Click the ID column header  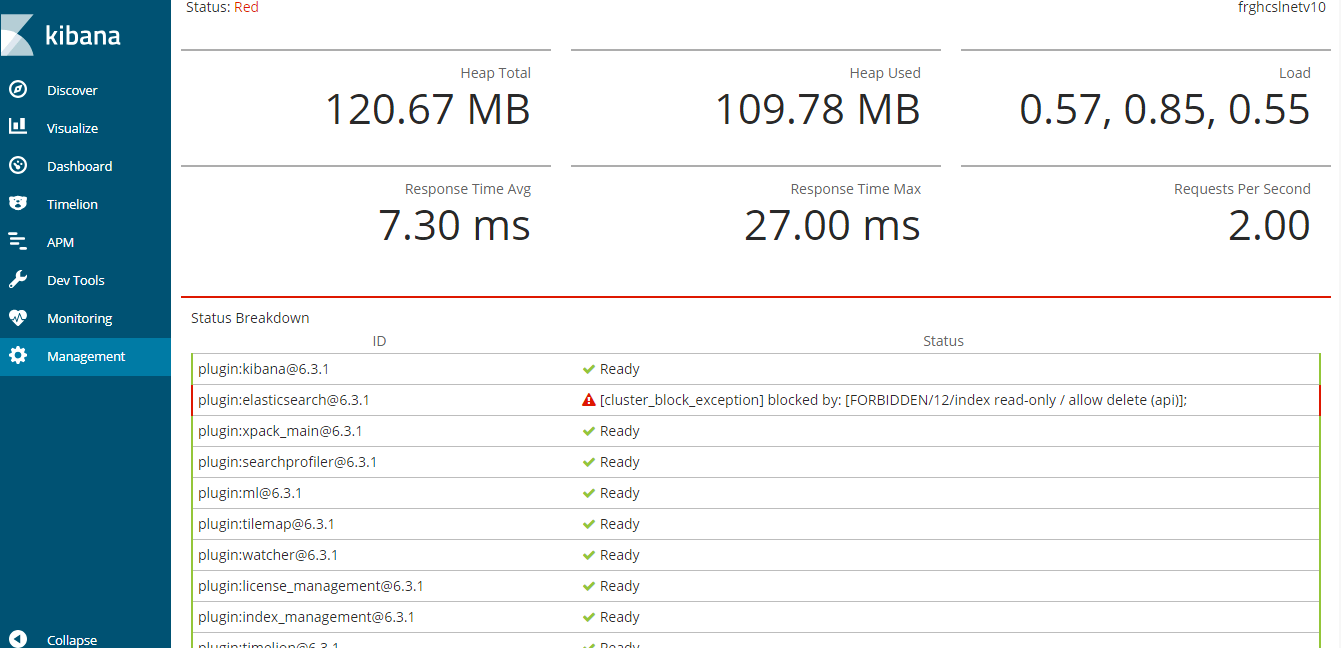click(379, 341)
